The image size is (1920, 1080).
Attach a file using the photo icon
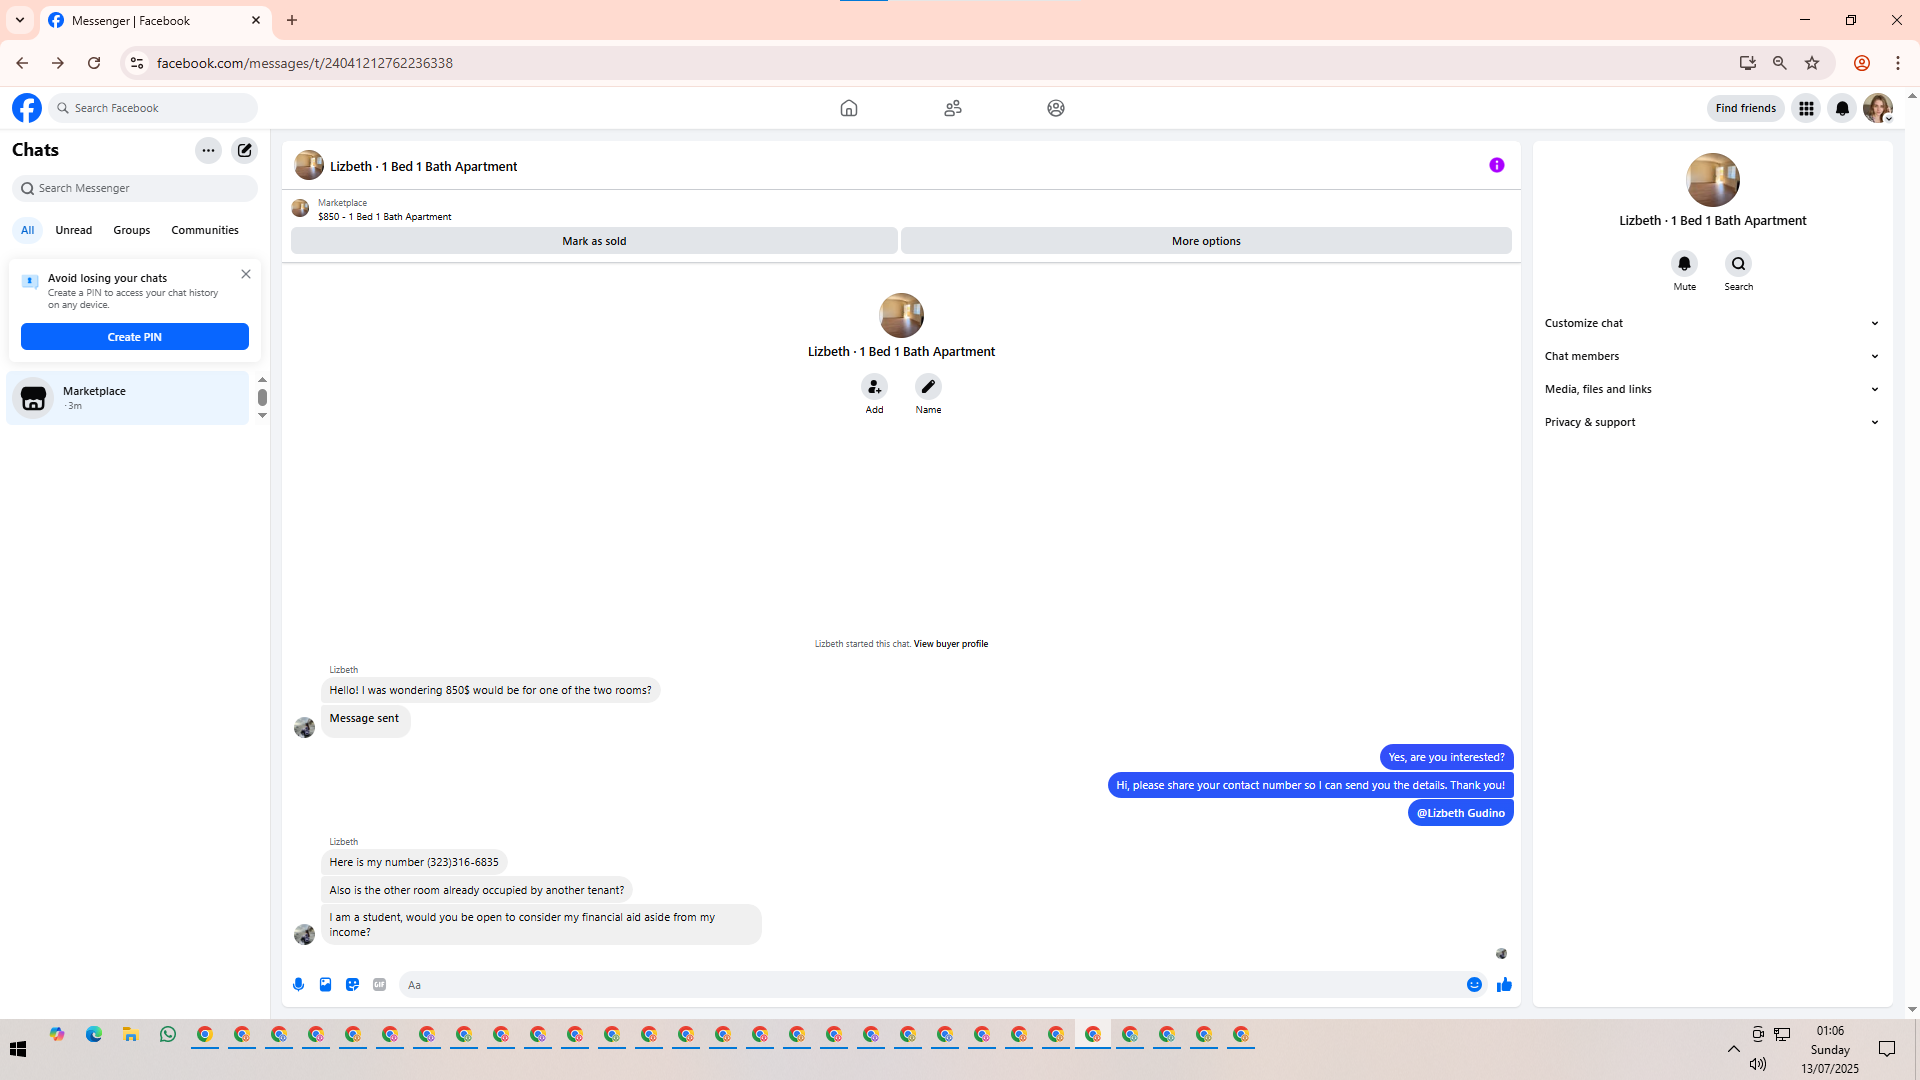tap(325, 985)
